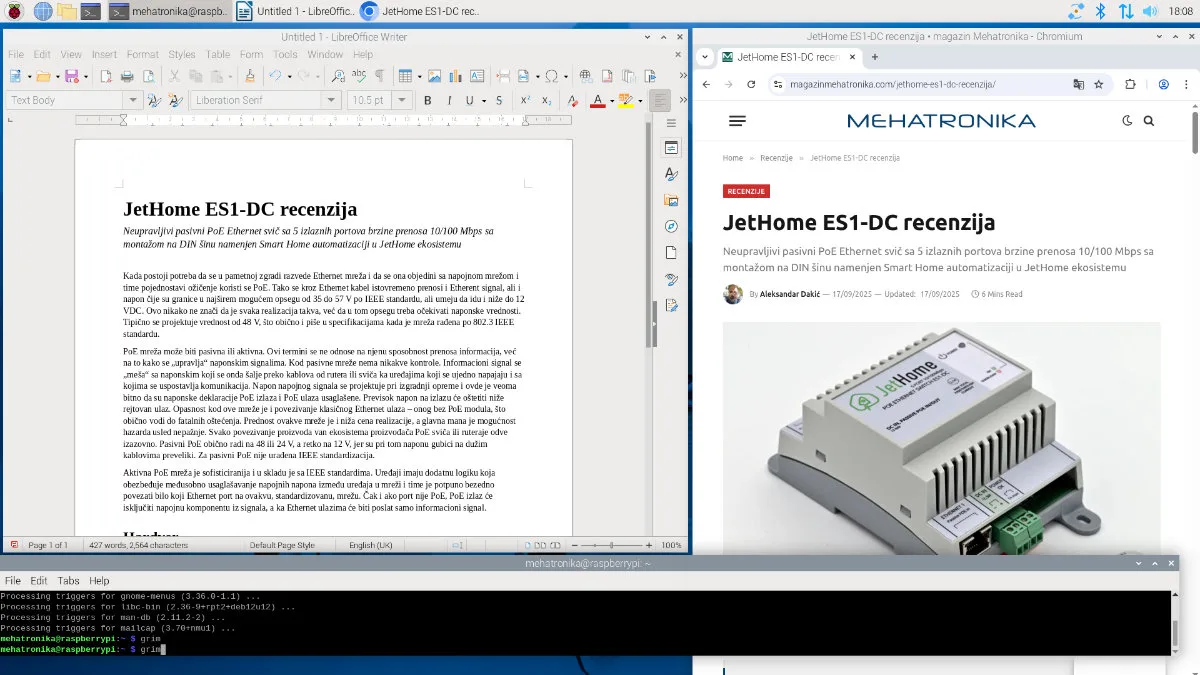Open the Writer Styles menu
Image resolution: width=1200 pixels, height=675 pixels.
coord(182,54)
